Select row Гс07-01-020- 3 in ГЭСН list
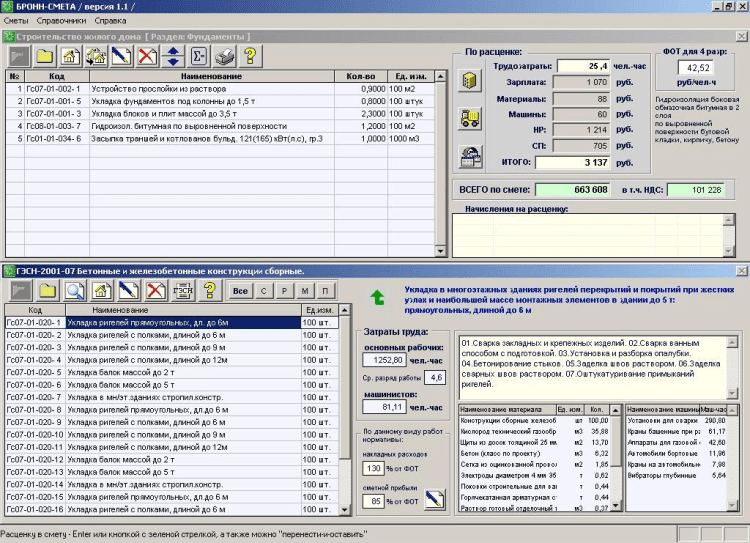 tap(172, 347)
